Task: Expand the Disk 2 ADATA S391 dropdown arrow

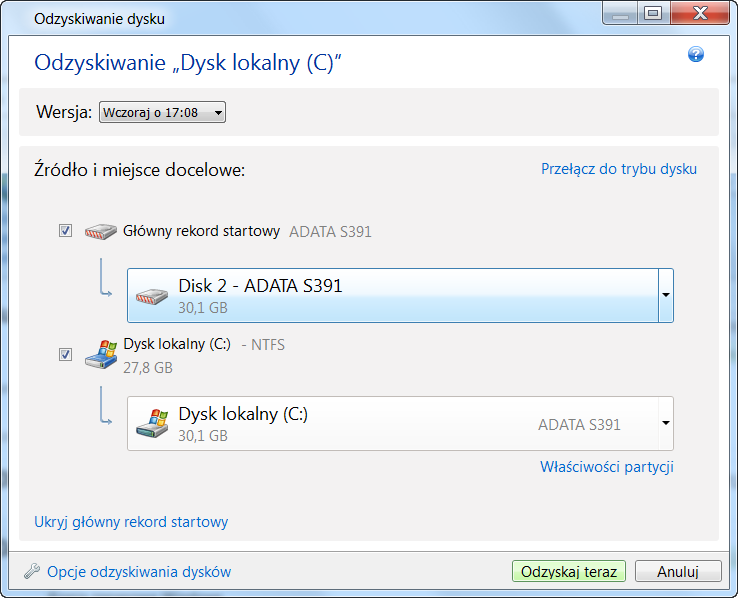Action: coord(665,295)
